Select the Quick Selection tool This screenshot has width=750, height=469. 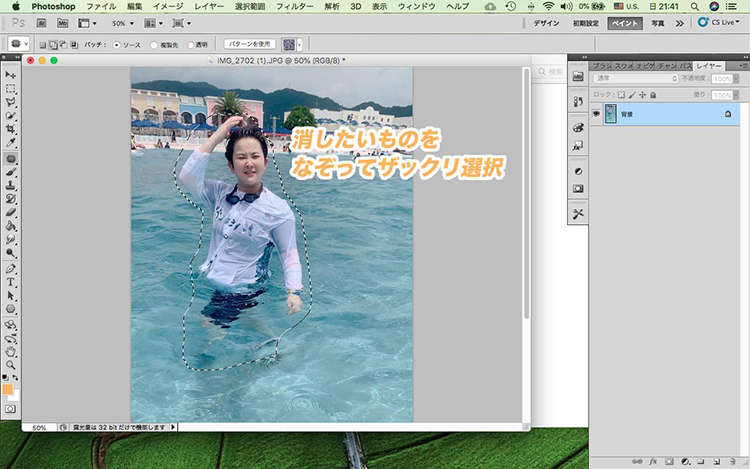point(11,116)
